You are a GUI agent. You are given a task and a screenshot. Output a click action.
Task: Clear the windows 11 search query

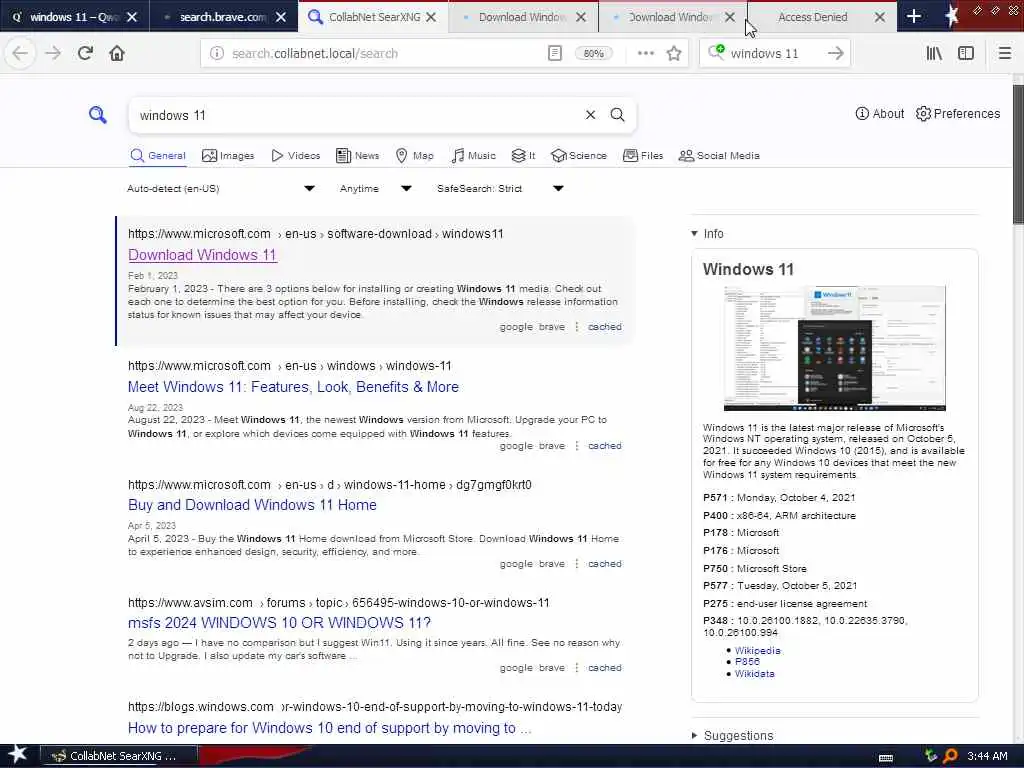point(590,115)
